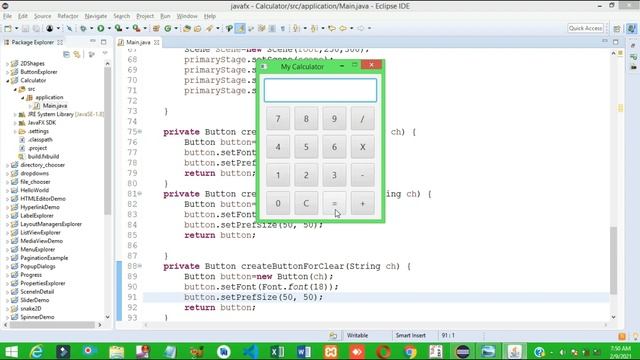
Task: Click the editor vertical scrollbar thumb
Action: coord(613,260)
